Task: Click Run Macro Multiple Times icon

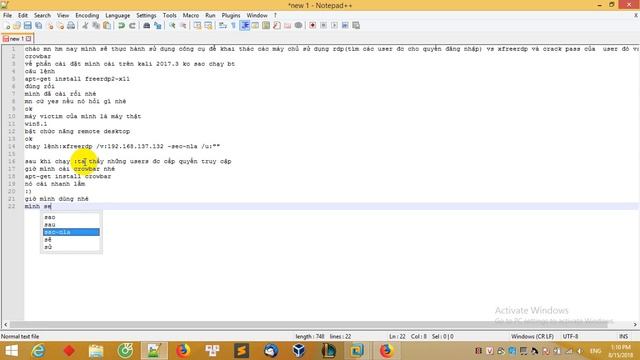Action: point(345,26)
